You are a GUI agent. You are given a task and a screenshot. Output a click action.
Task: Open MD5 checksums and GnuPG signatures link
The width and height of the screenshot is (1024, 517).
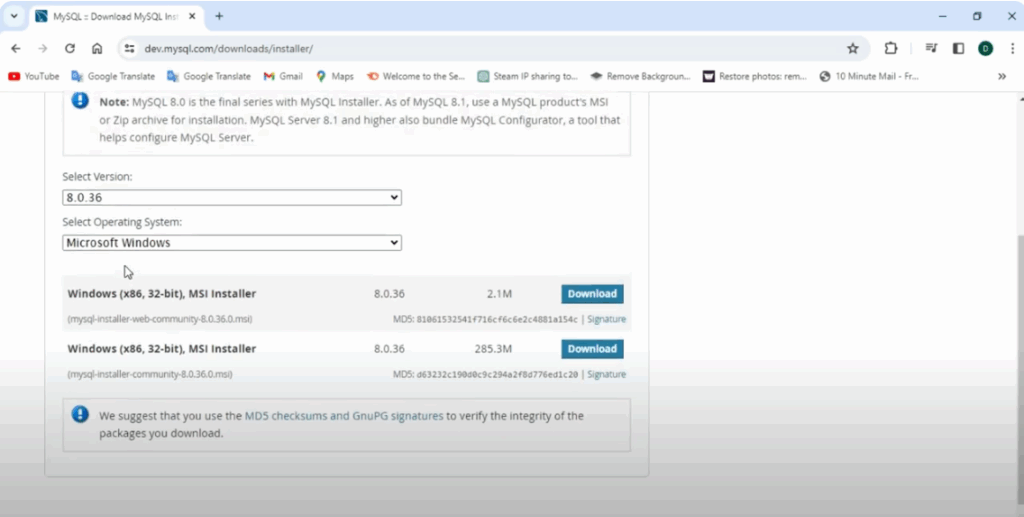[x=344, y=416]
